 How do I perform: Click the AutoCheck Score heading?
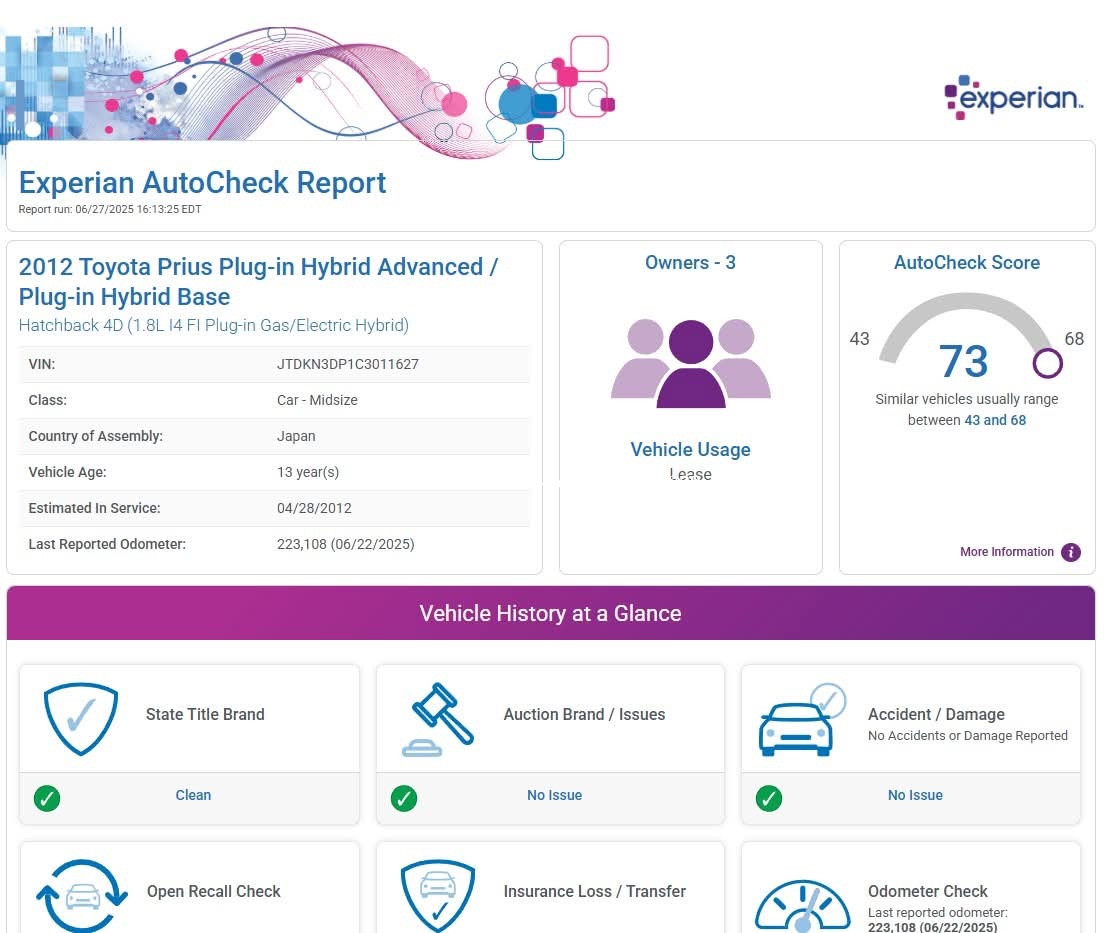click(x=967, y=263)
